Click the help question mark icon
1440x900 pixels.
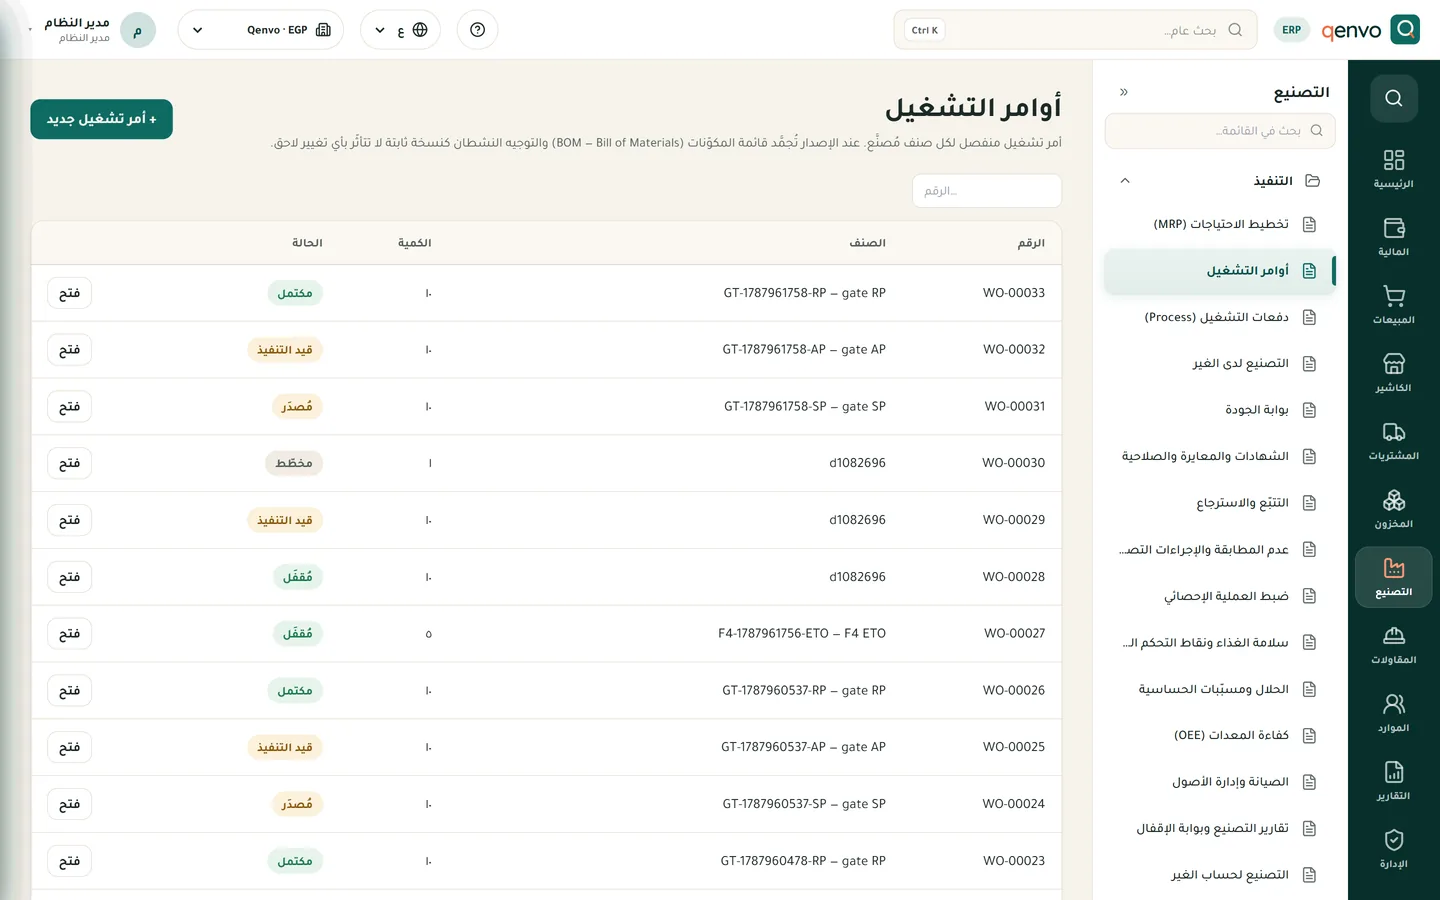pyautogui.click(x=477, y=30)
